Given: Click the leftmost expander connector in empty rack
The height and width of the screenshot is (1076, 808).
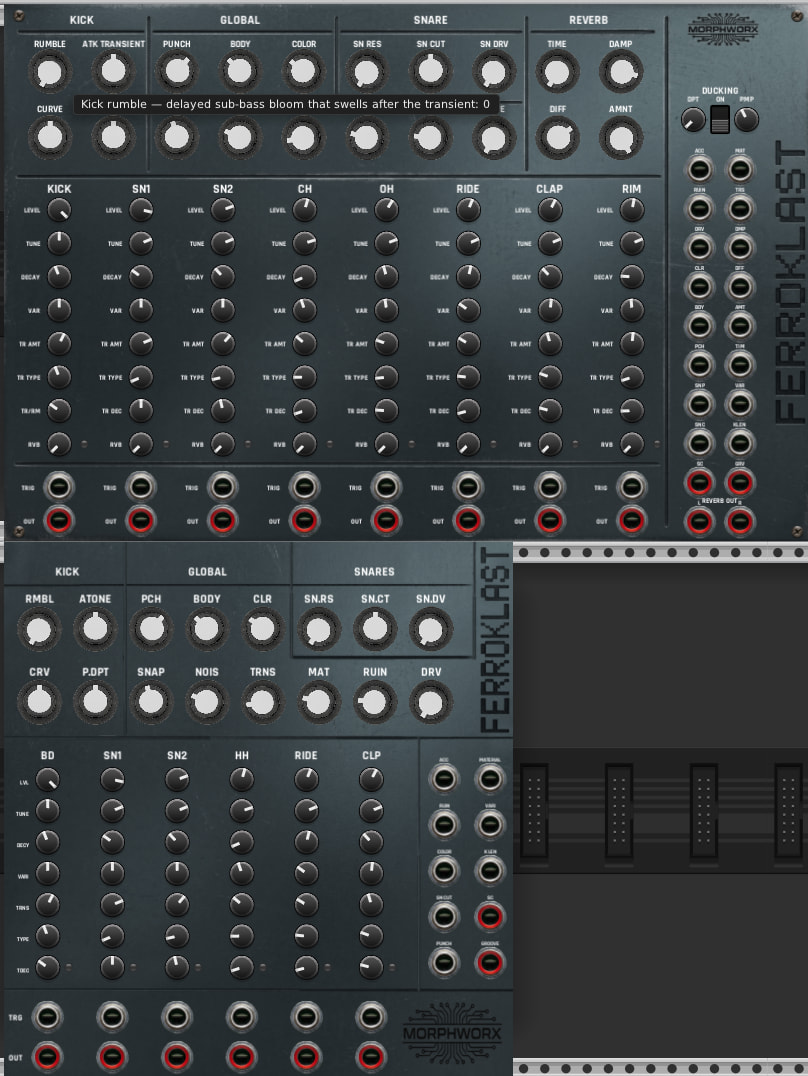Looking at the screenshot, I should click(537, 806).
